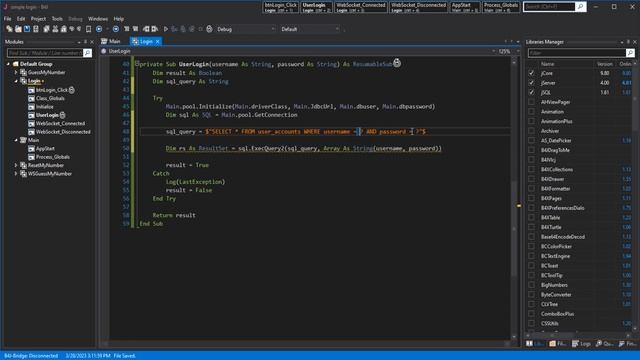Collapse the Main module node
The image size is (640, 360).
click(16, 140)
